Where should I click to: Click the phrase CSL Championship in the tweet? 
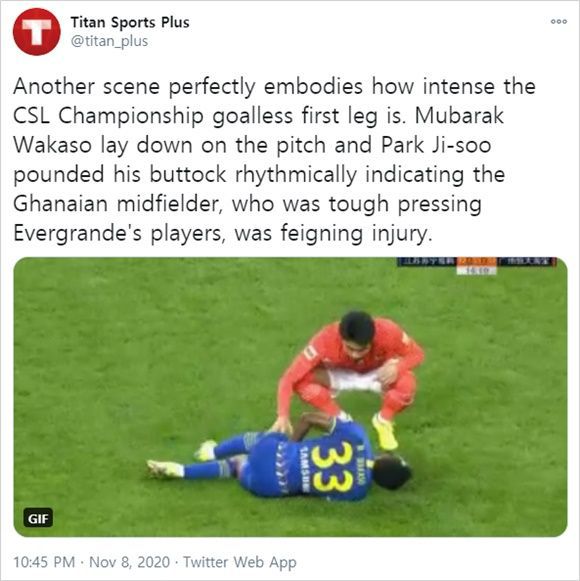point(108,117)
